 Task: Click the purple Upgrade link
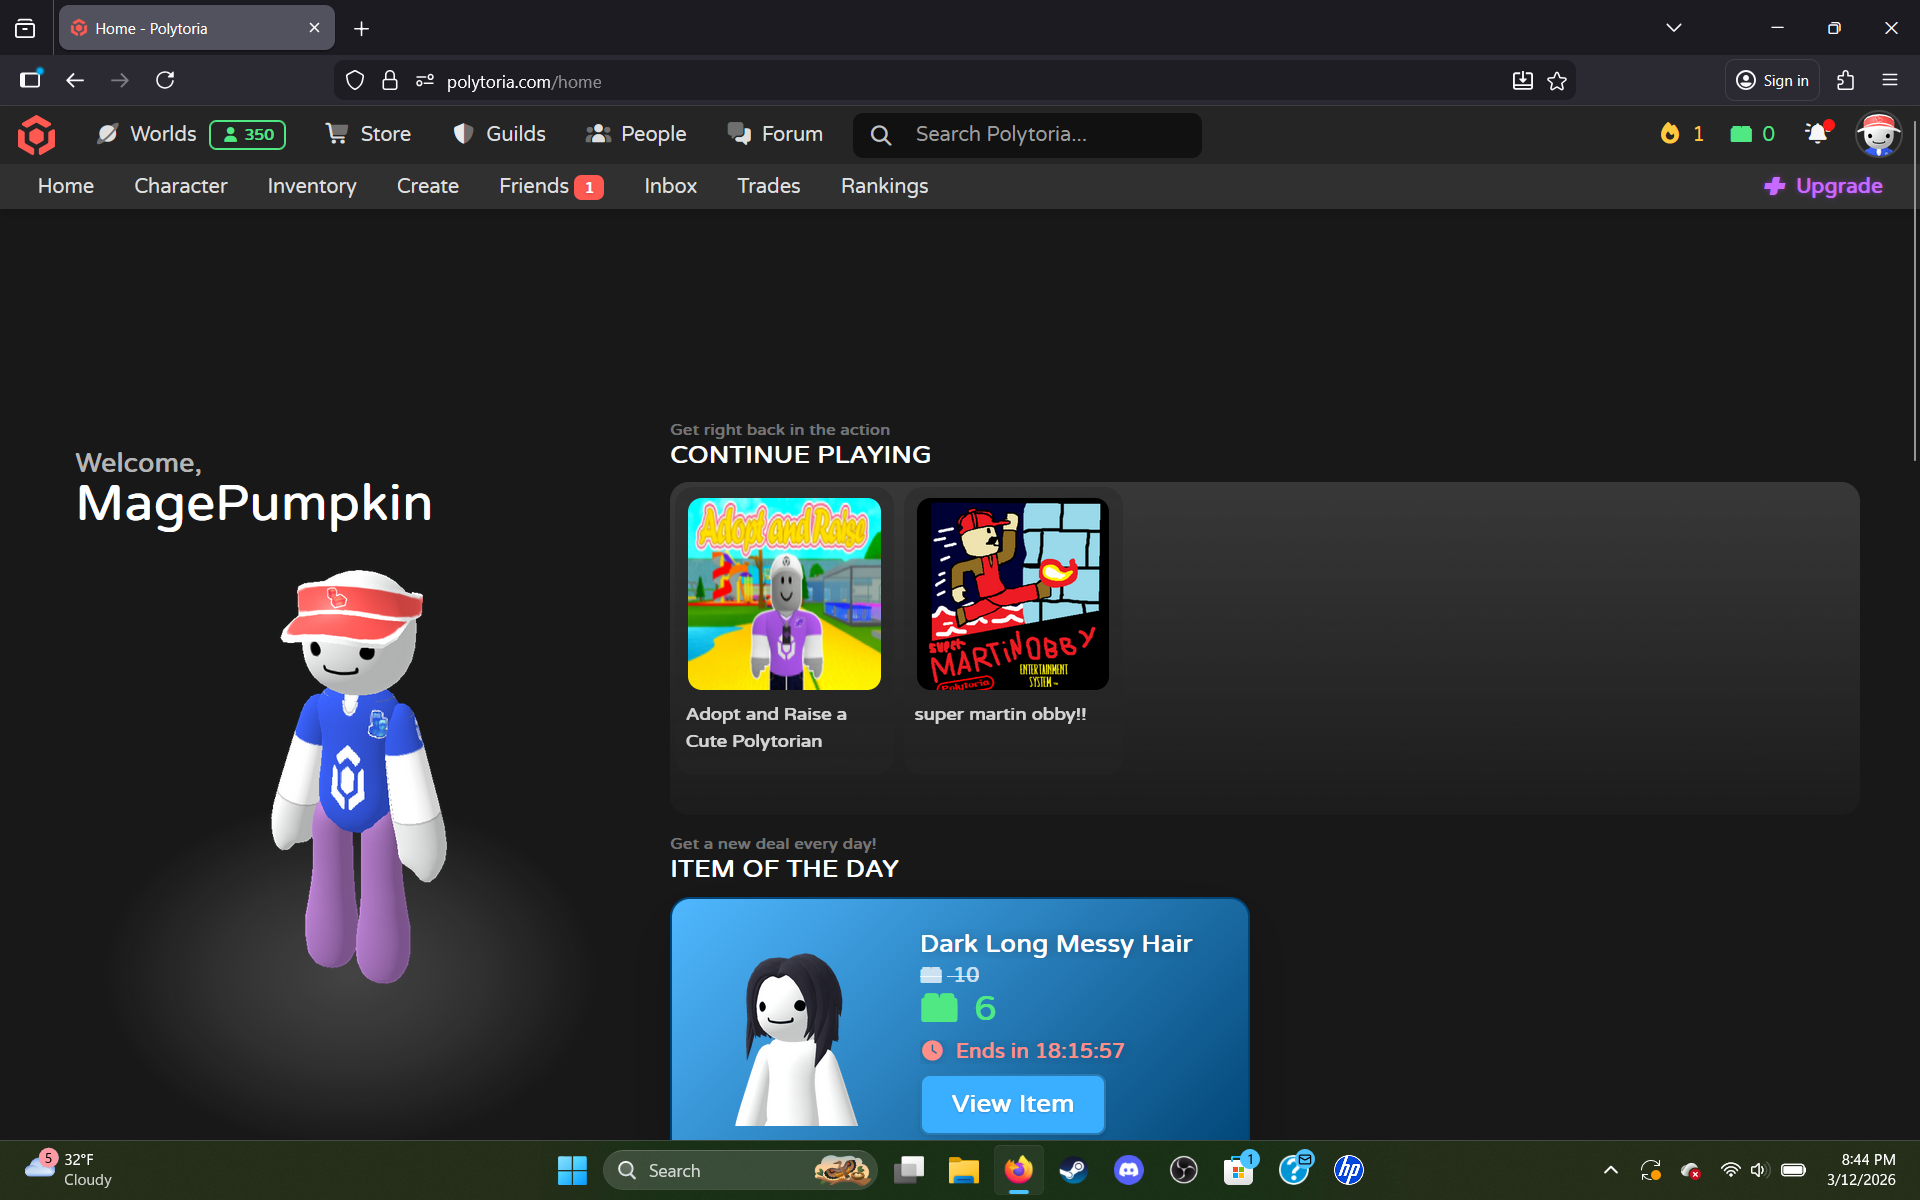[1824, 186]
